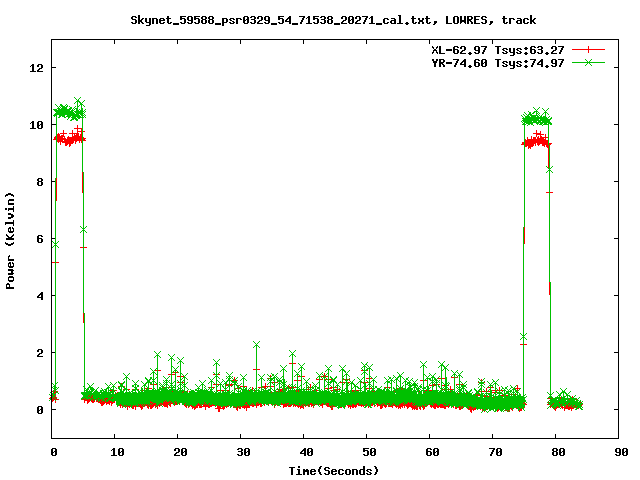Click the x-axis tick label 70
Image resolution: width=640 pixels, height=480 pixels.
[x=495, y=452]
